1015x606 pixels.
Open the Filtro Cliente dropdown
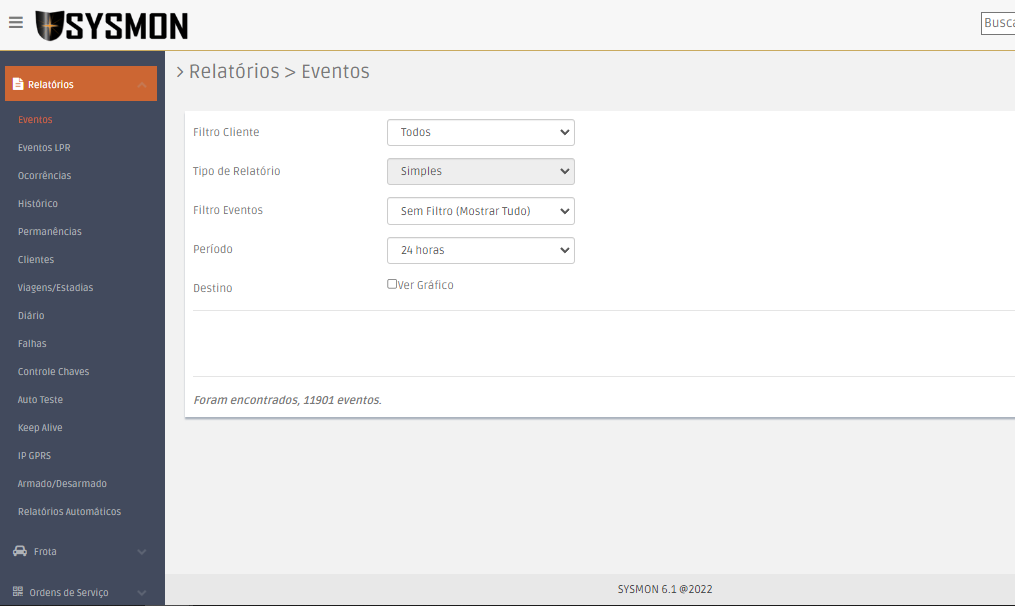(x=480, y=132)
